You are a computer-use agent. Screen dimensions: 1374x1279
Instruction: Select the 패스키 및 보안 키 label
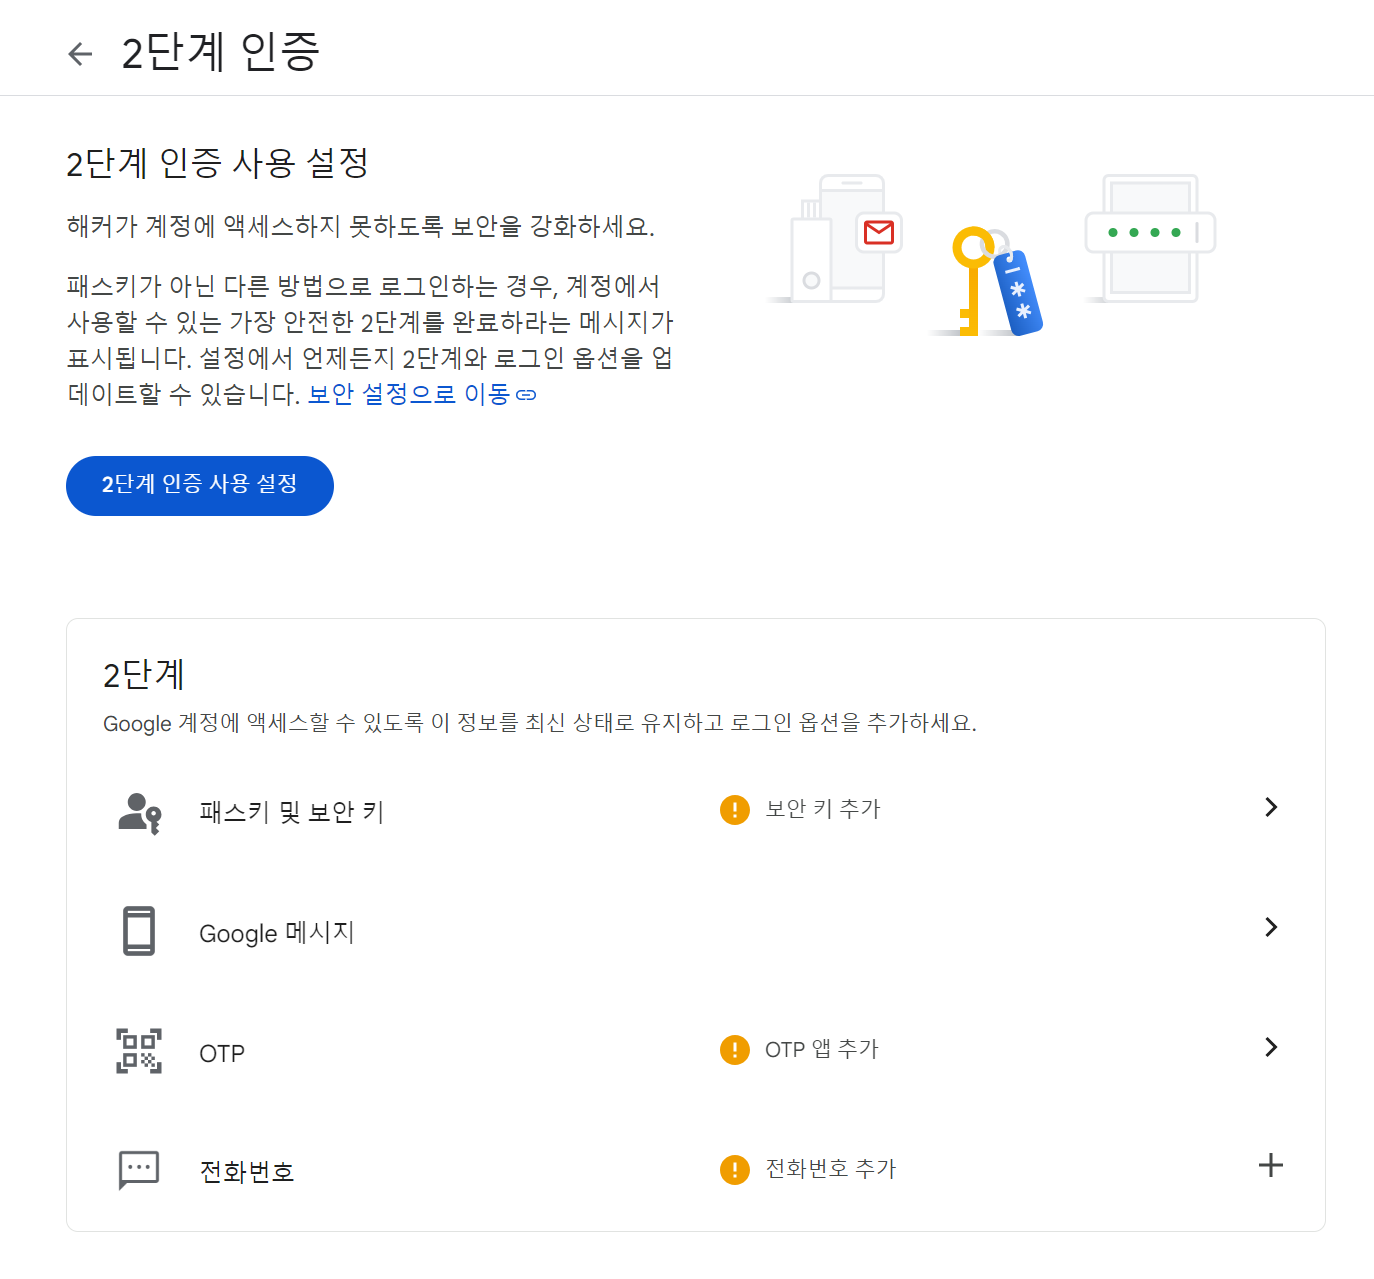pyautogui.click(x=291, y=812)
